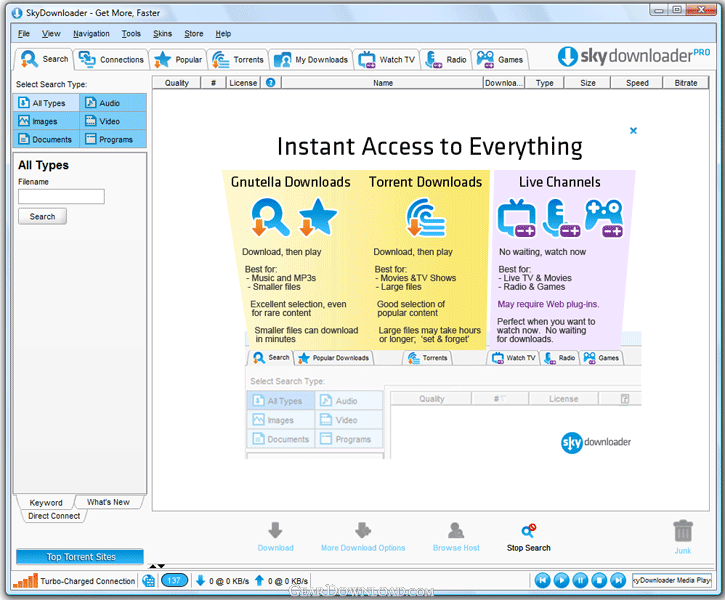
Task: Select Audio search type
Action: point(113,103)
